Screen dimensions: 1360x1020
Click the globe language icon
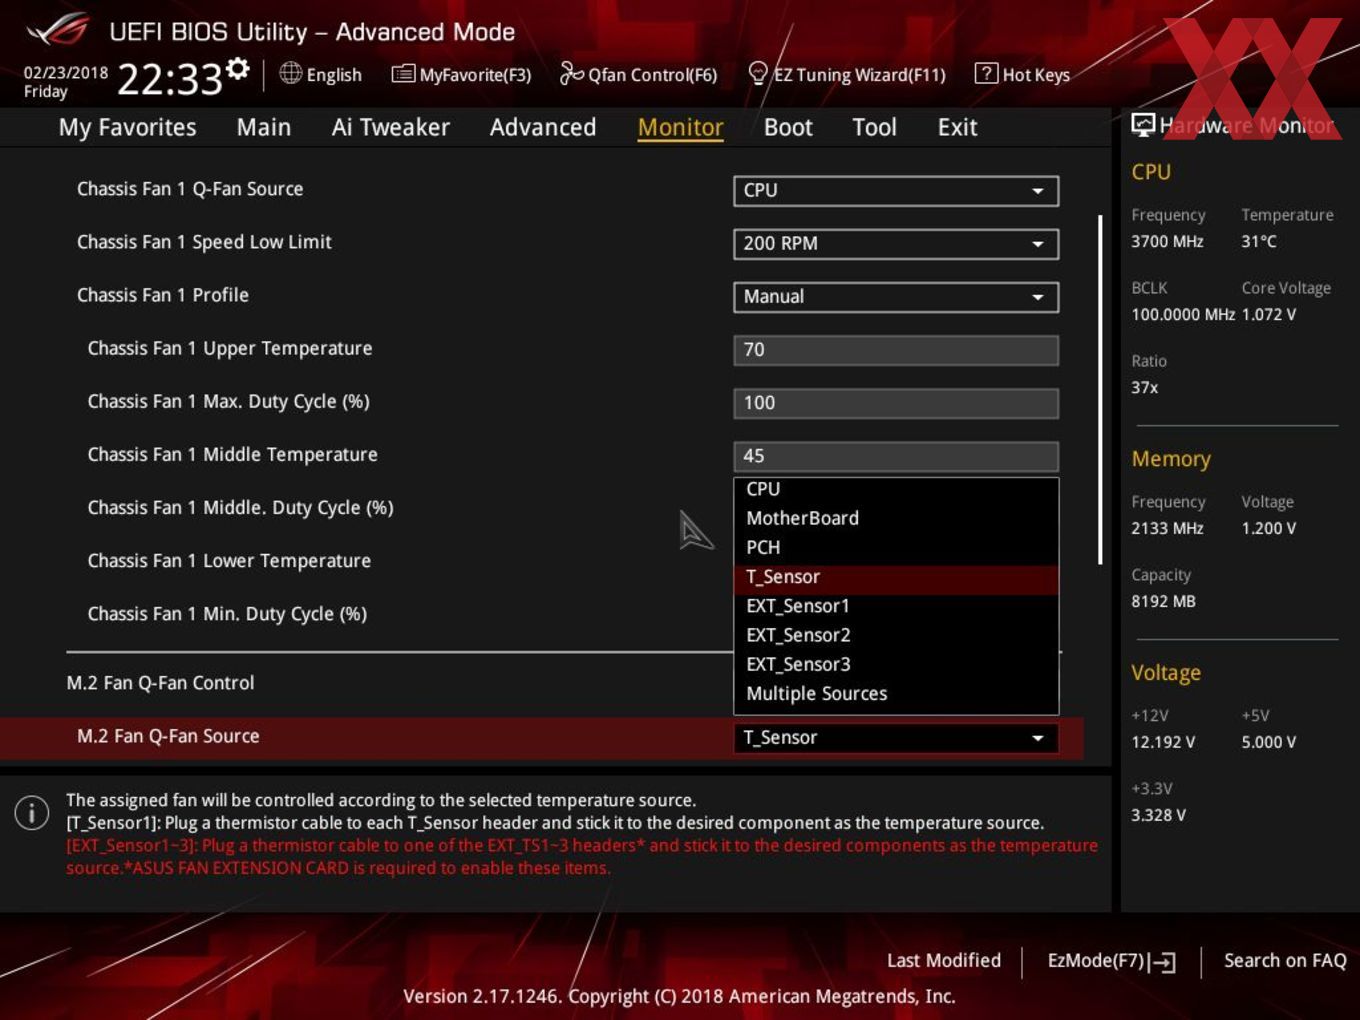(290, 73)
